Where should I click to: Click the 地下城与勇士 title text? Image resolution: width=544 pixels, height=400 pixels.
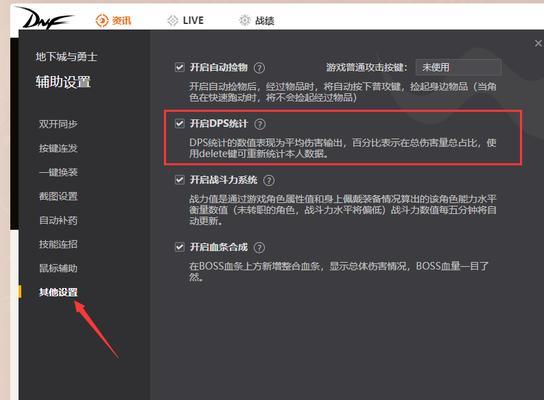click(x=66, y=57)
